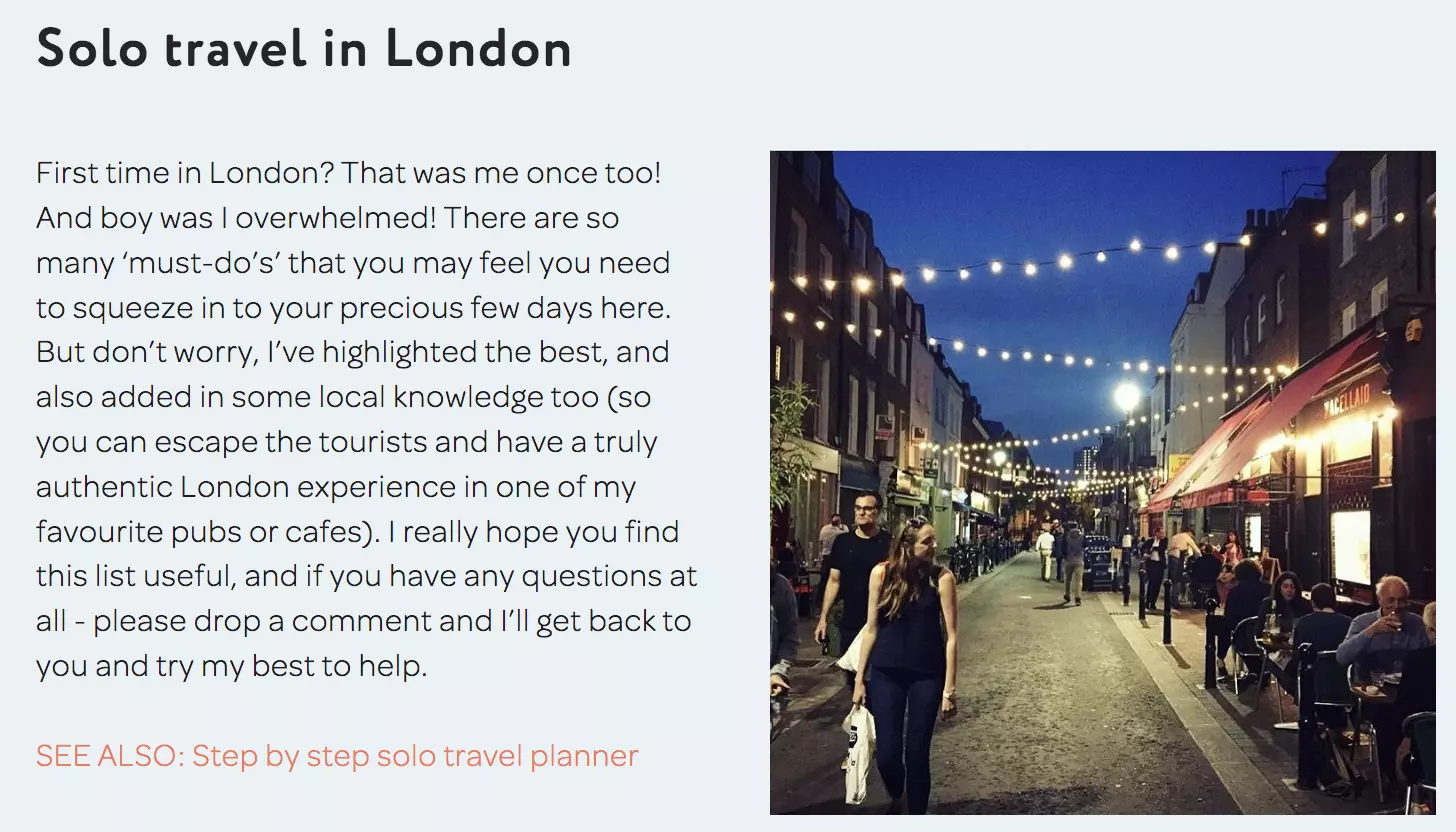Click the word 'SEE ALSO:' in the link
Image resolution: width=1456 pixels, height=832 pixels.
[110, 756]
